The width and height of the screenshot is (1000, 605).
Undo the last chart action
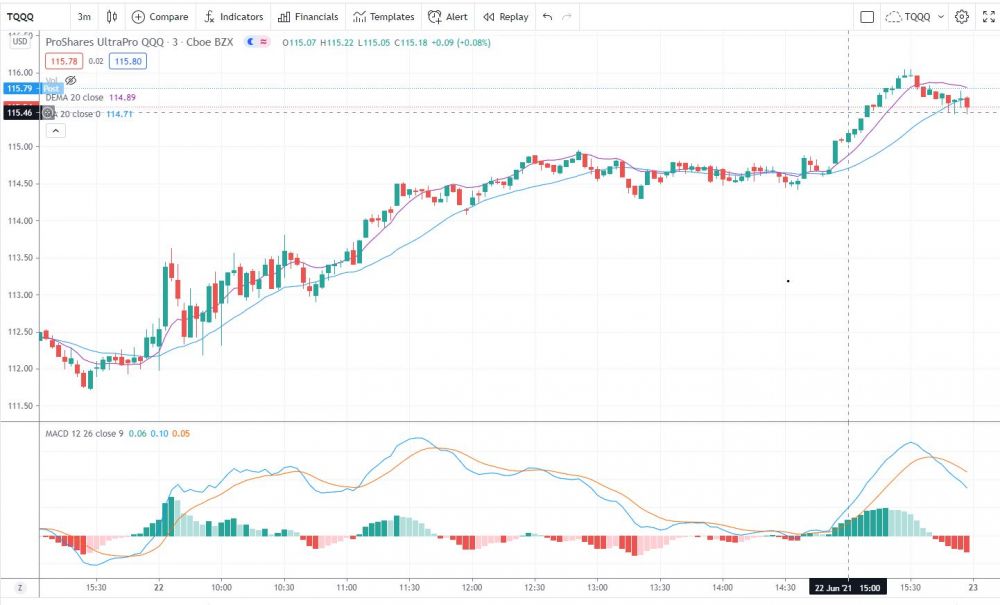click(547, 17)
